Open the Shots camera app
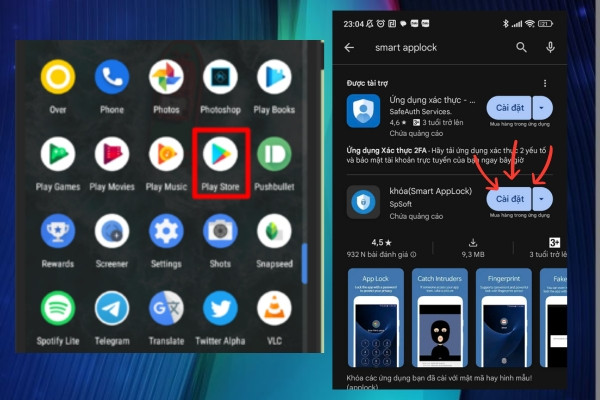The image size is (600, 400). (220, 231)
